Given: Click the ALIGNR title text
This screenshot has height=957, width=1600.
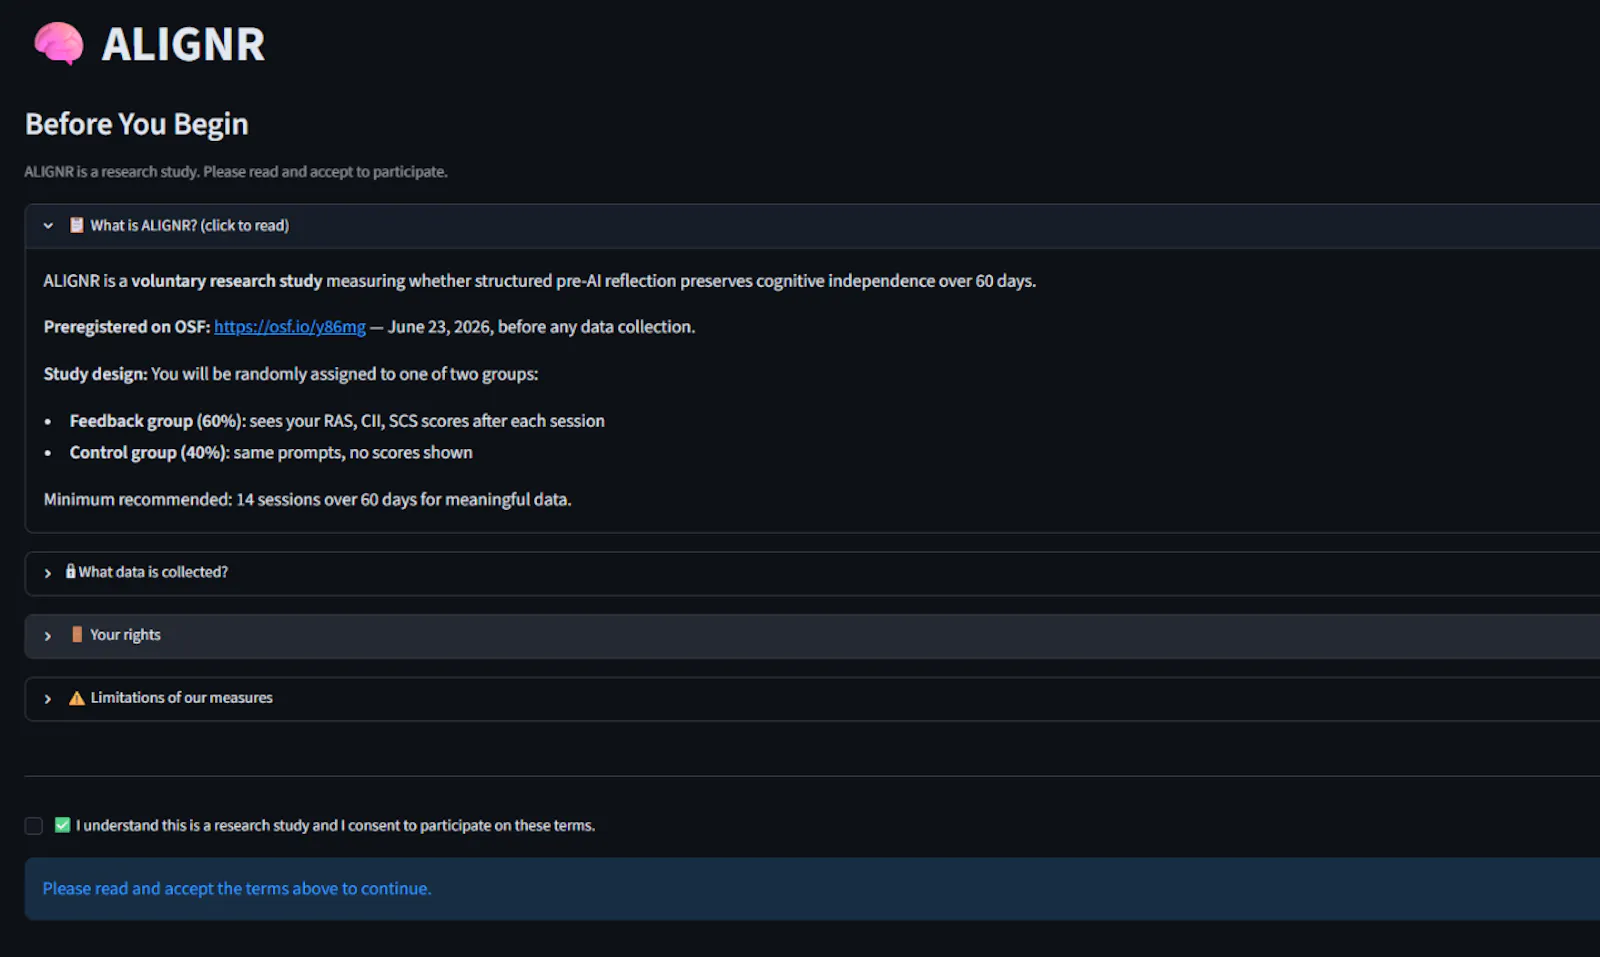Looking at the screenshot, I should (183, 44).
